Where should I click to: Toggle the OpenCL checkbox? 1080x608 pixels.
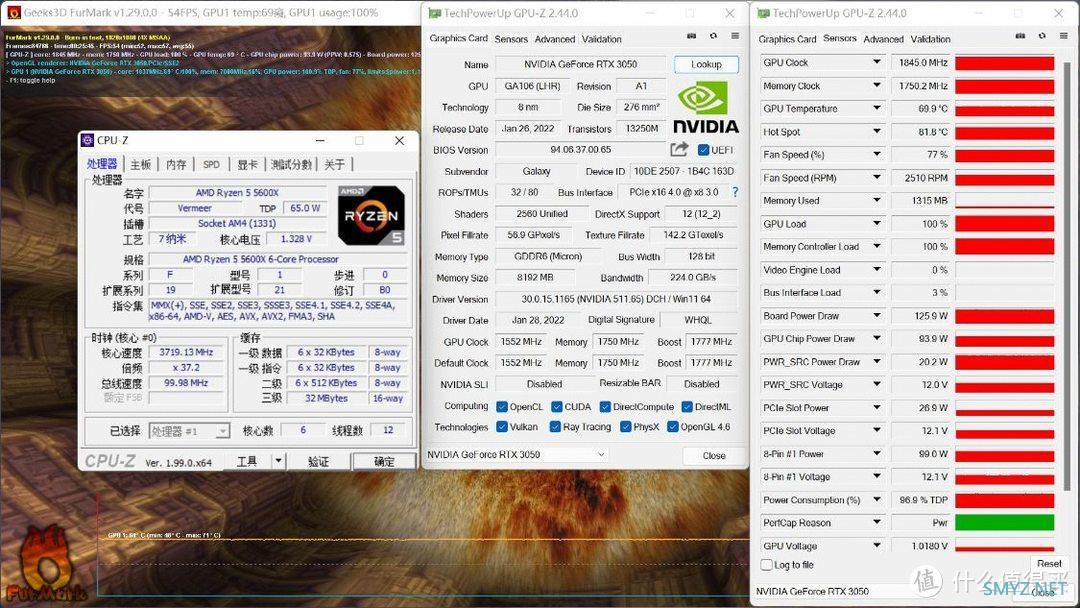[502, 407]
